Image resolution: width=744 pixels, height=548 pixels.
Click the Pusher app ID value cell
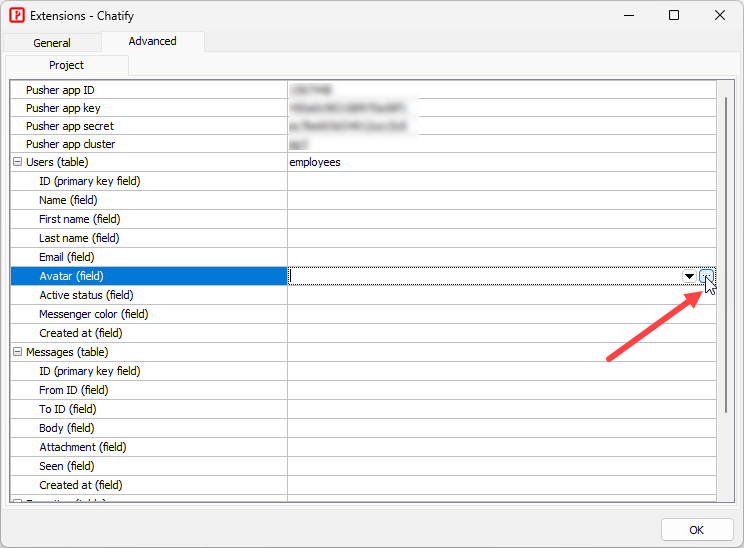pos(502,90)
